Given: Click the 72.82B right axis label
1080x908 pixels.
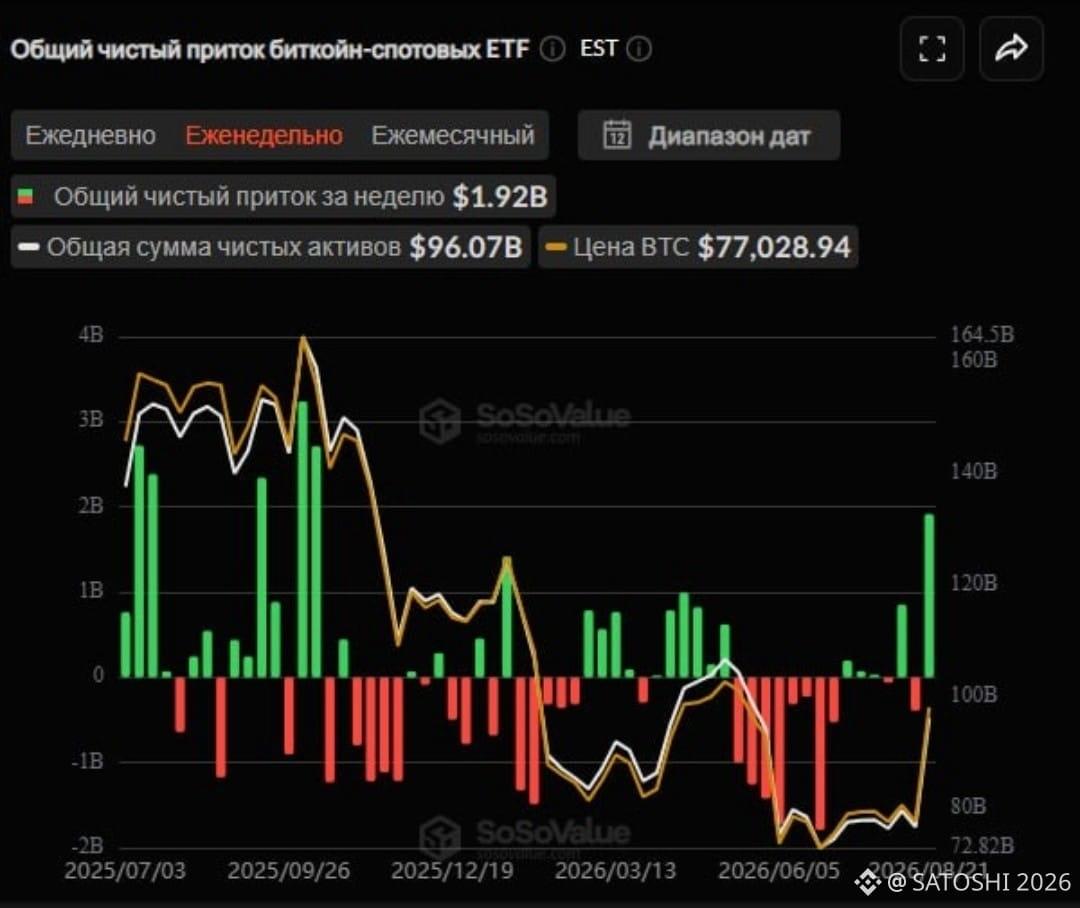Looking at the screenshot, I should [982, 845].
